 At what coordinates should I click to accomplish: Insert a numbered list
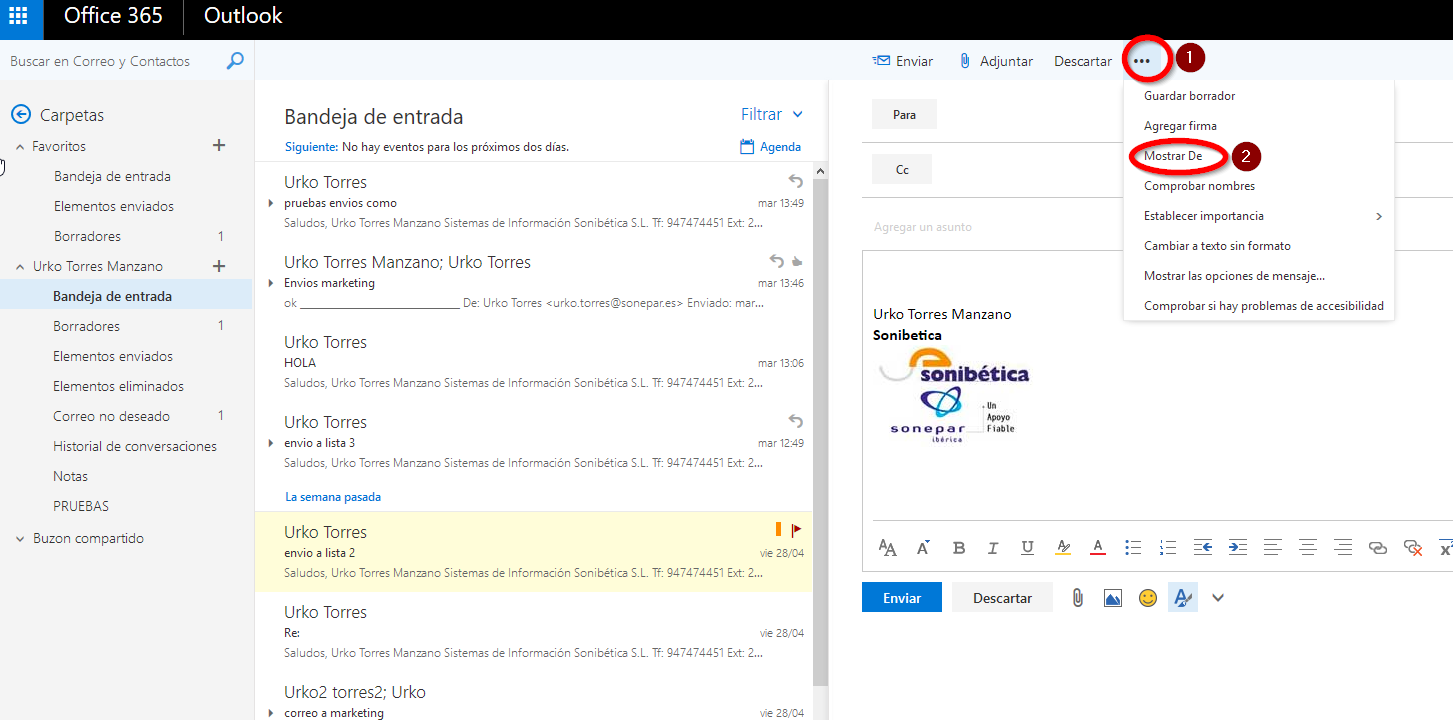point(1167,547)
